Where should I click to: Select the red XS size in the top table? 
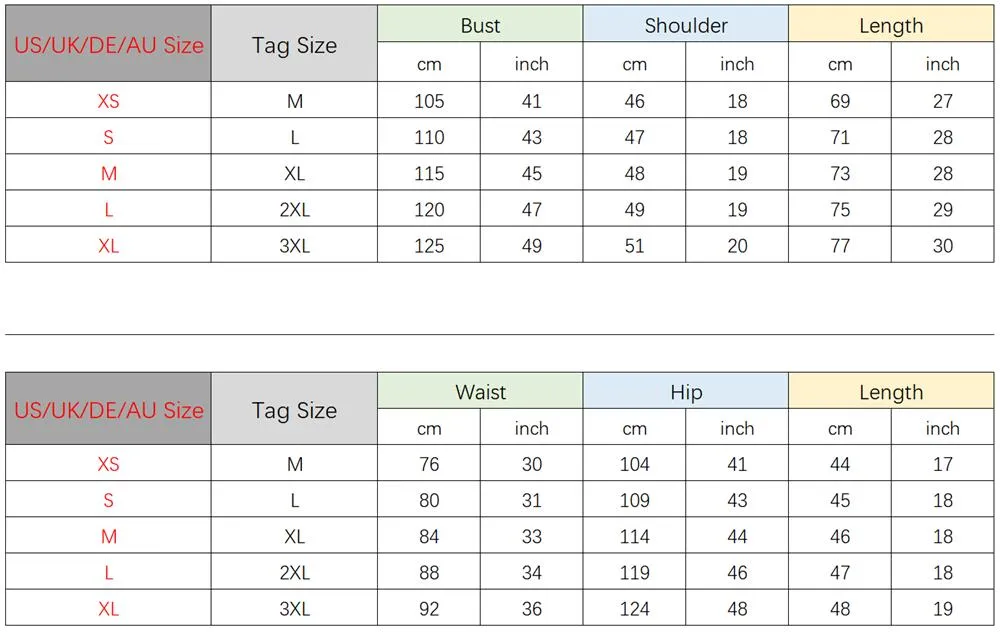point(108,100)
